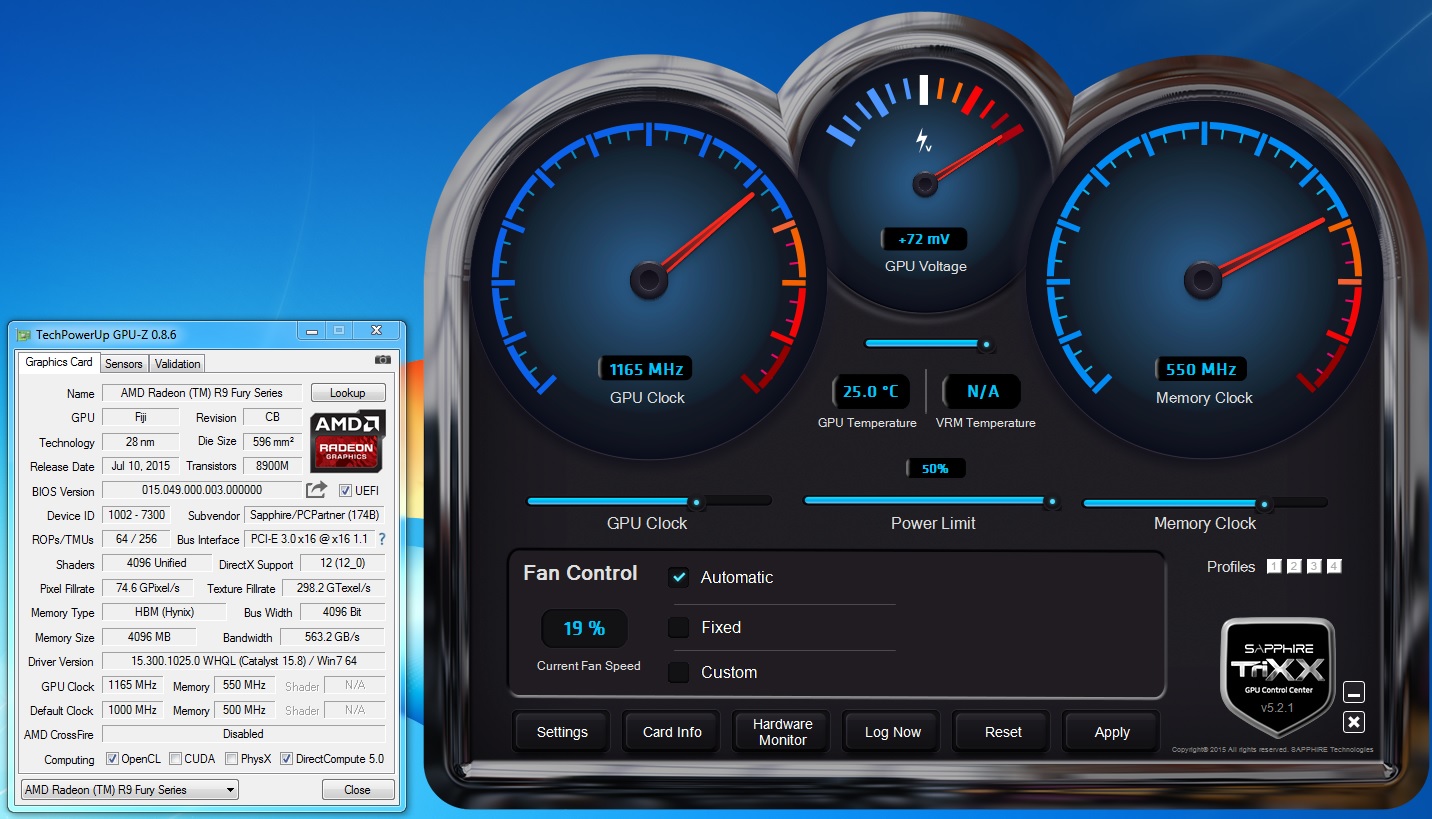Click the BIOS share/export arrow icon
Image resolution: width=1432 pixels, height=819 pixels.
click(x=316, y=489)
